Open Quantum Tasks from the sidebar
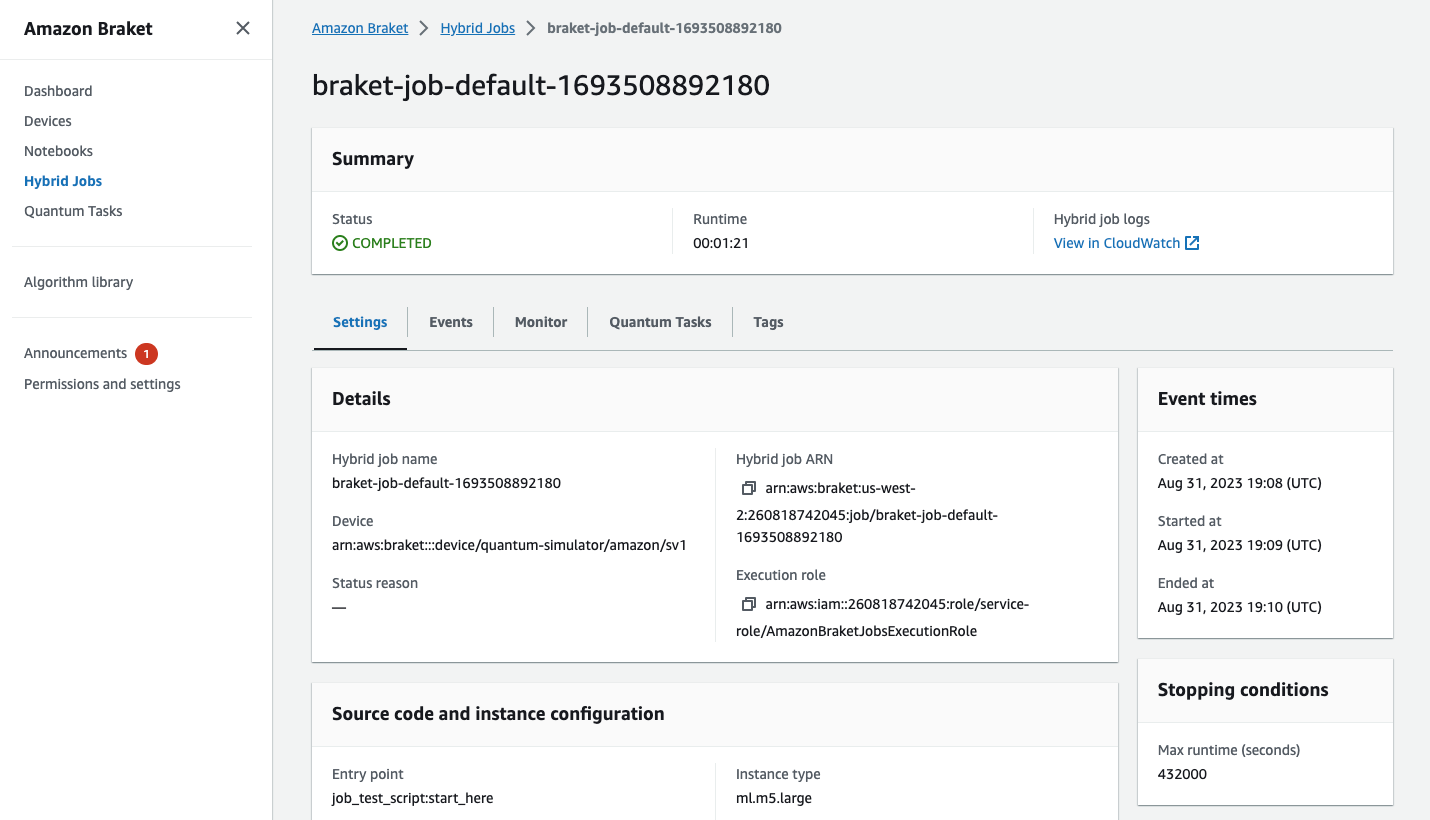1430x820 pixels. pos(73,211)
